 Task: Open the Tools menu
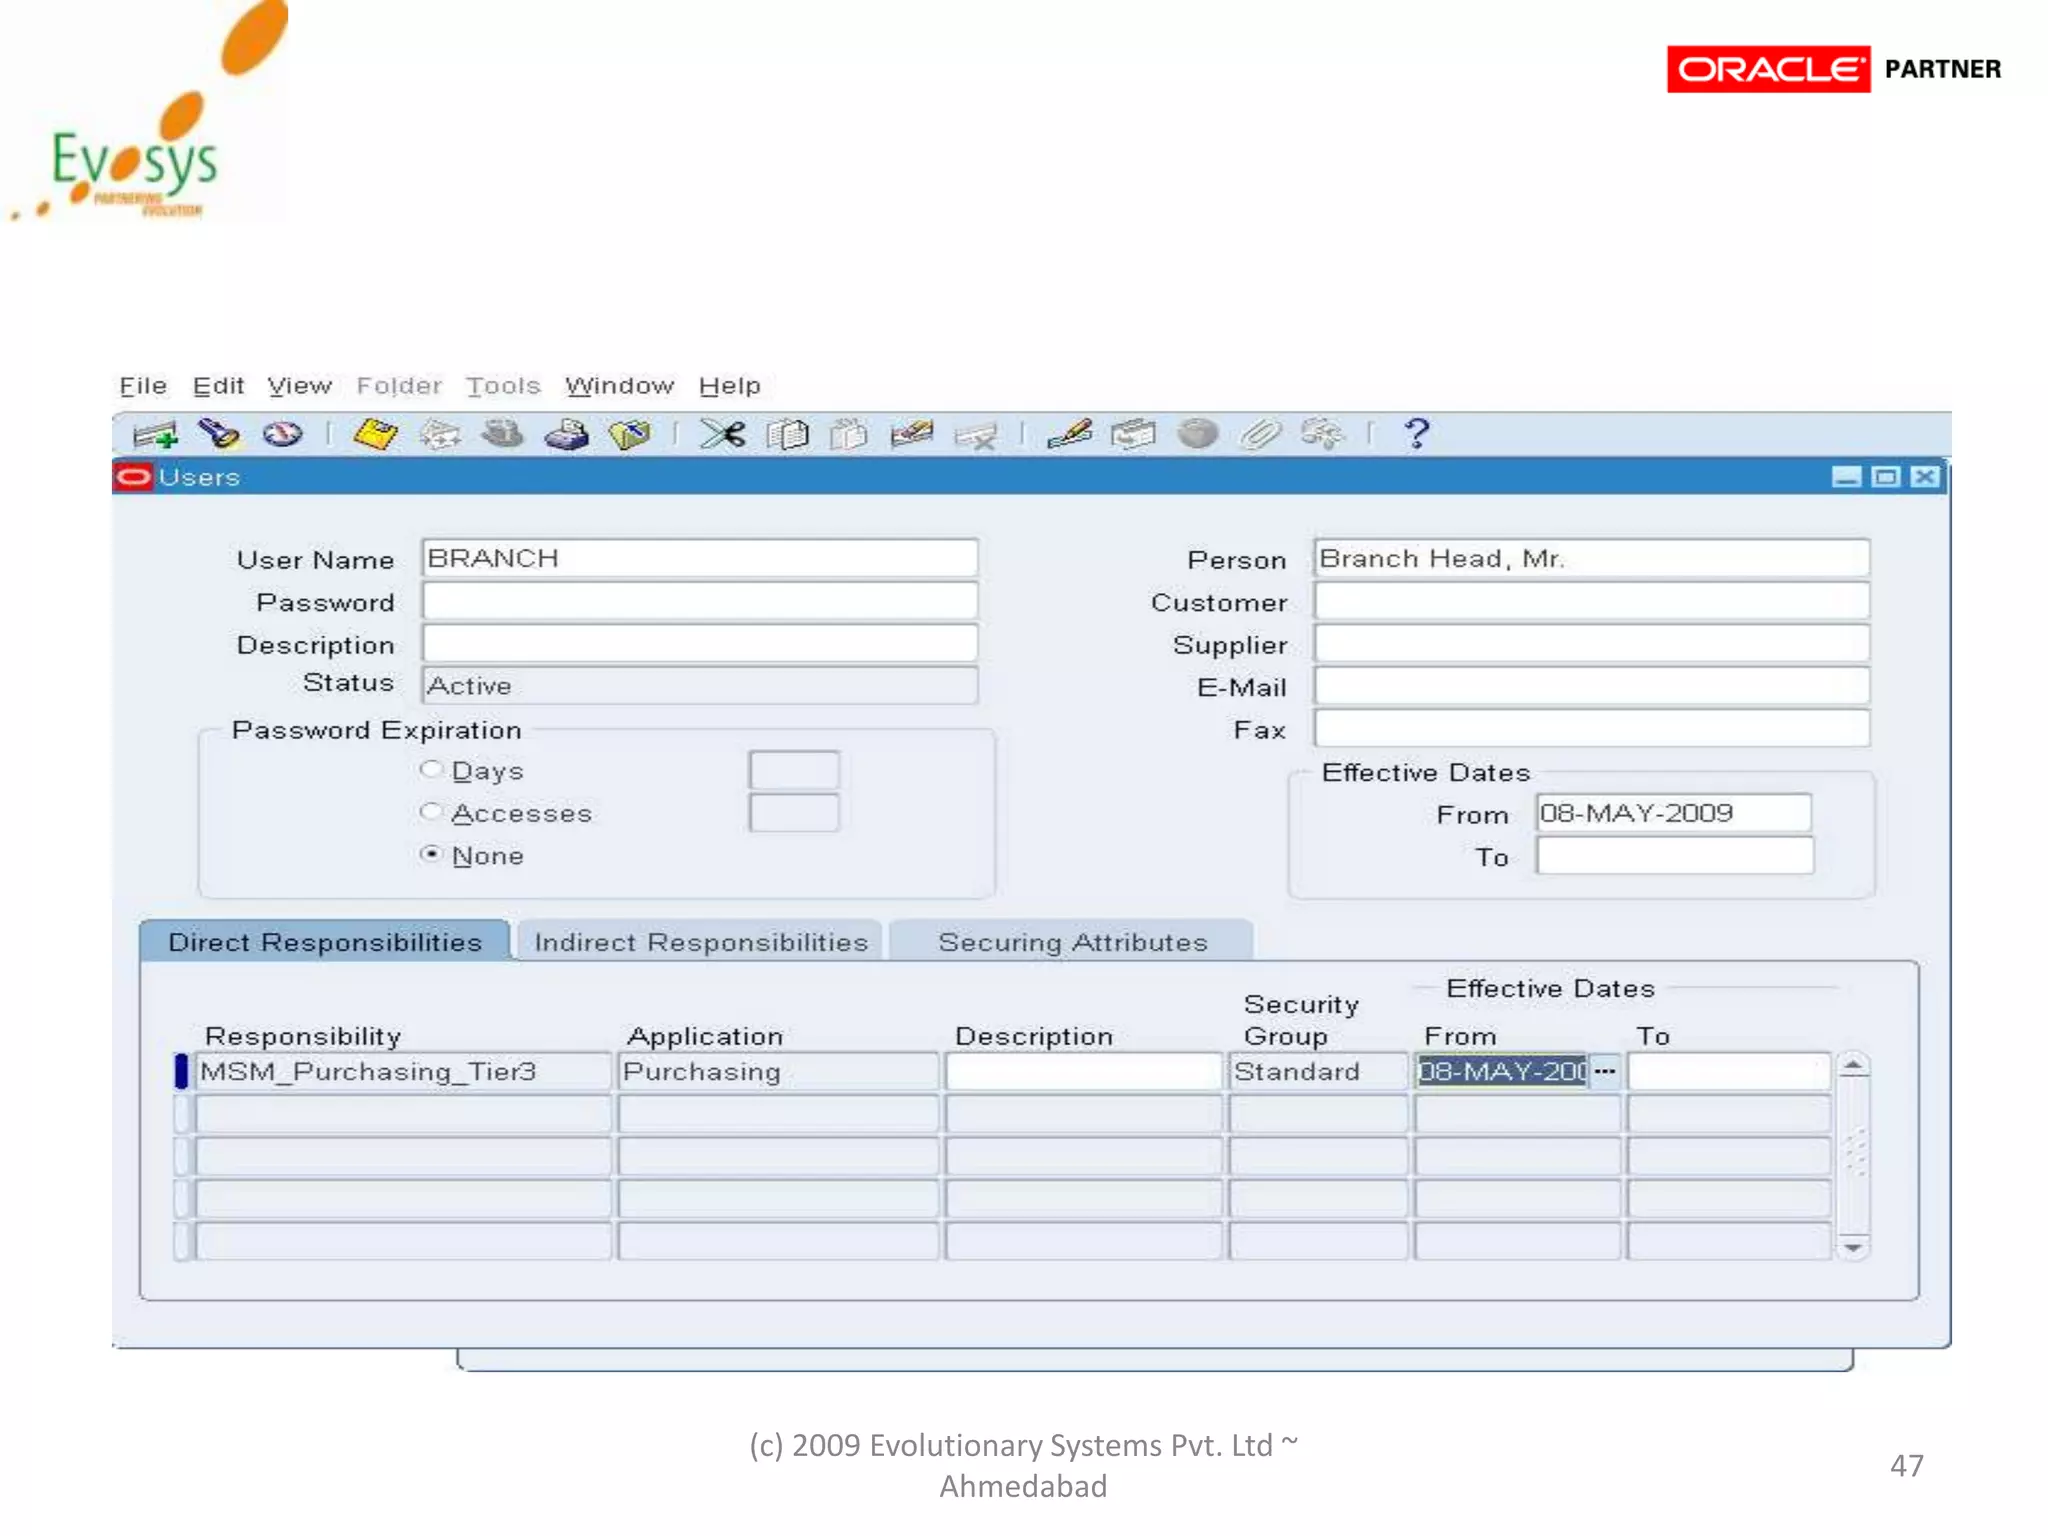click(x=503, y=386)
